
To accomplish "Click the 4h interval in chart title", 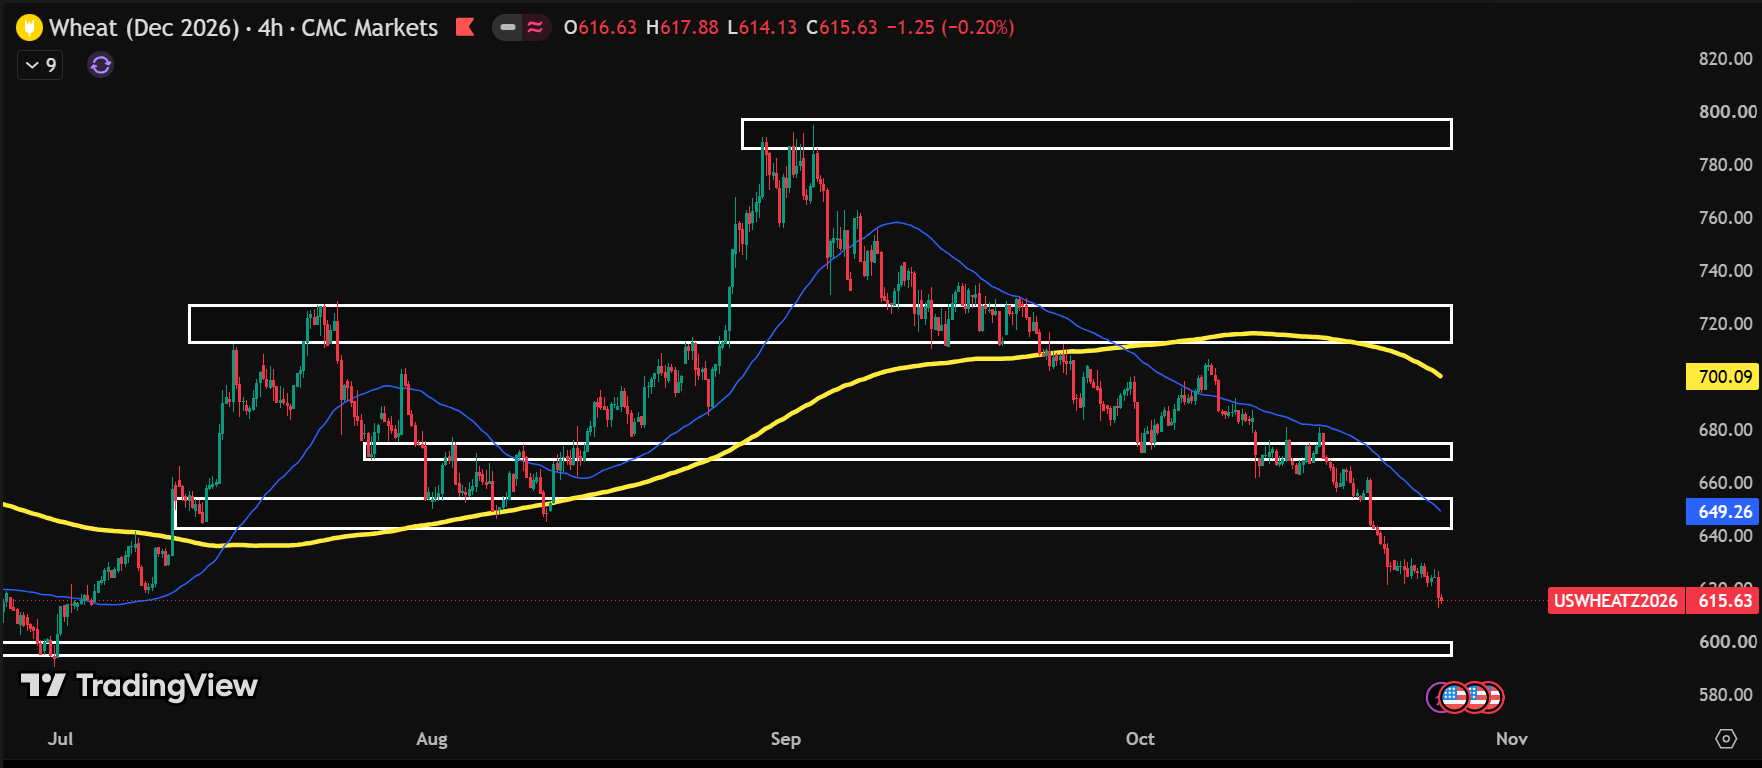I will [x=271, y=28].
